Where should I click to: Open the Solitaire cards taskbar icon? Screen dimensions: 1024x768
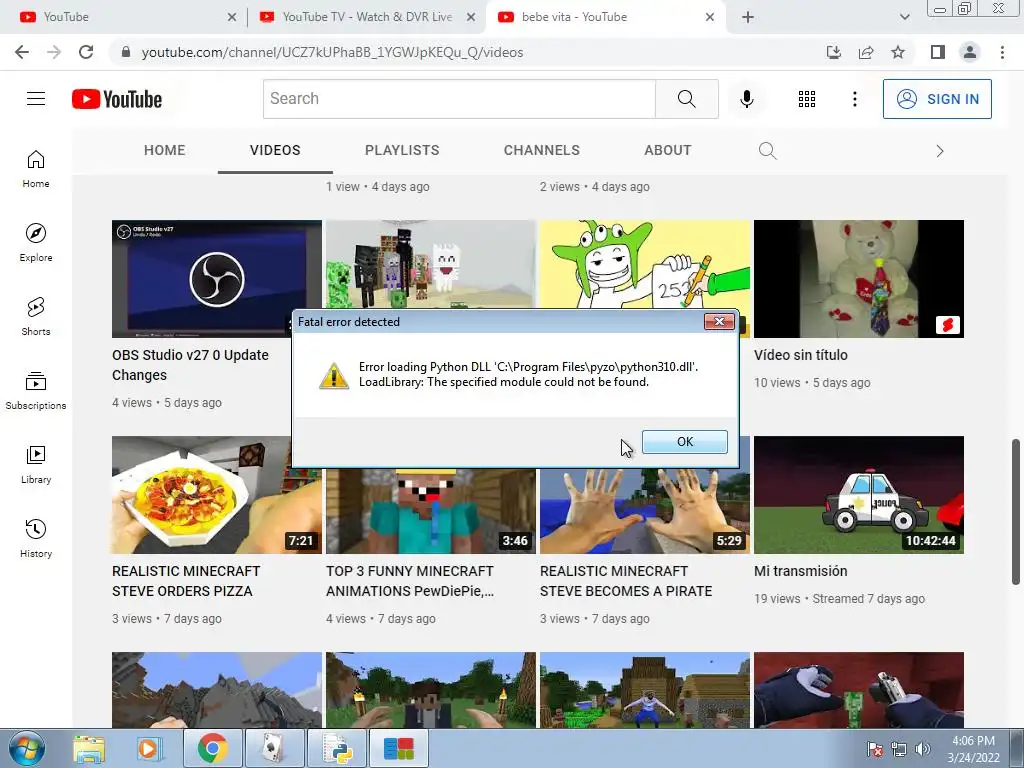tap(275, 748)
